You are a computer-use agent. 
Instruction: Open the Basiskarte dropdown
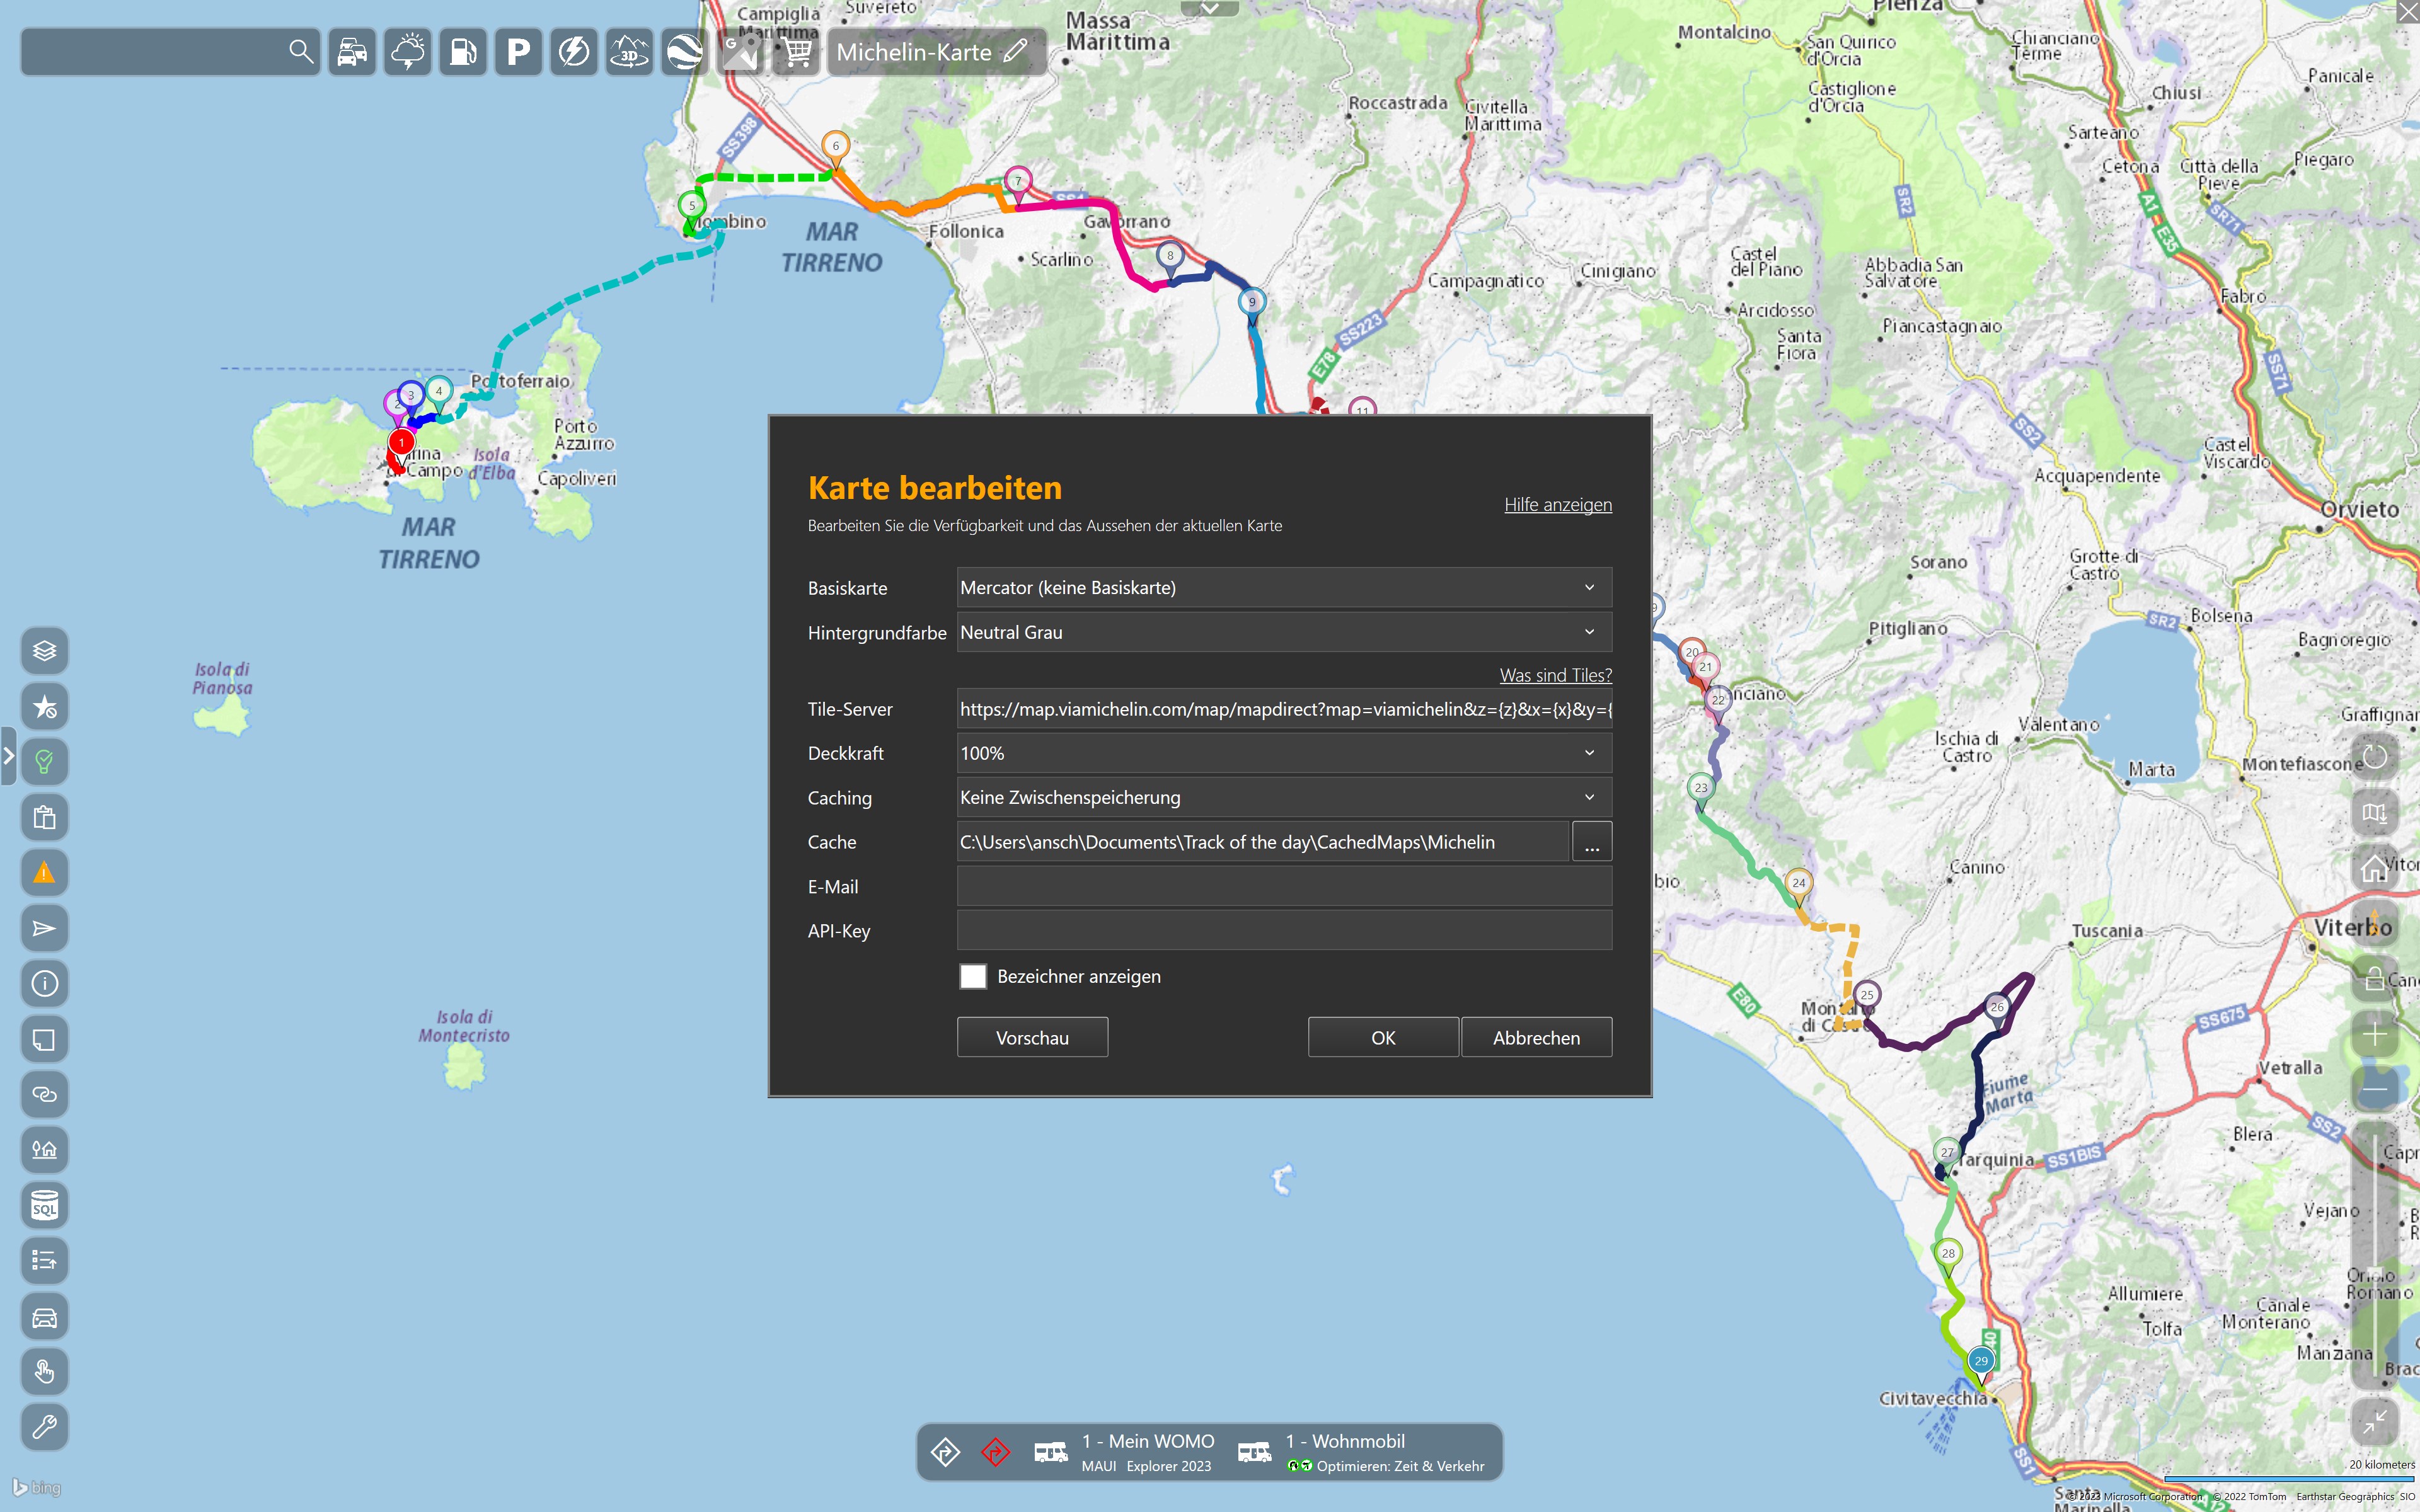click(x=1283, y=588)
